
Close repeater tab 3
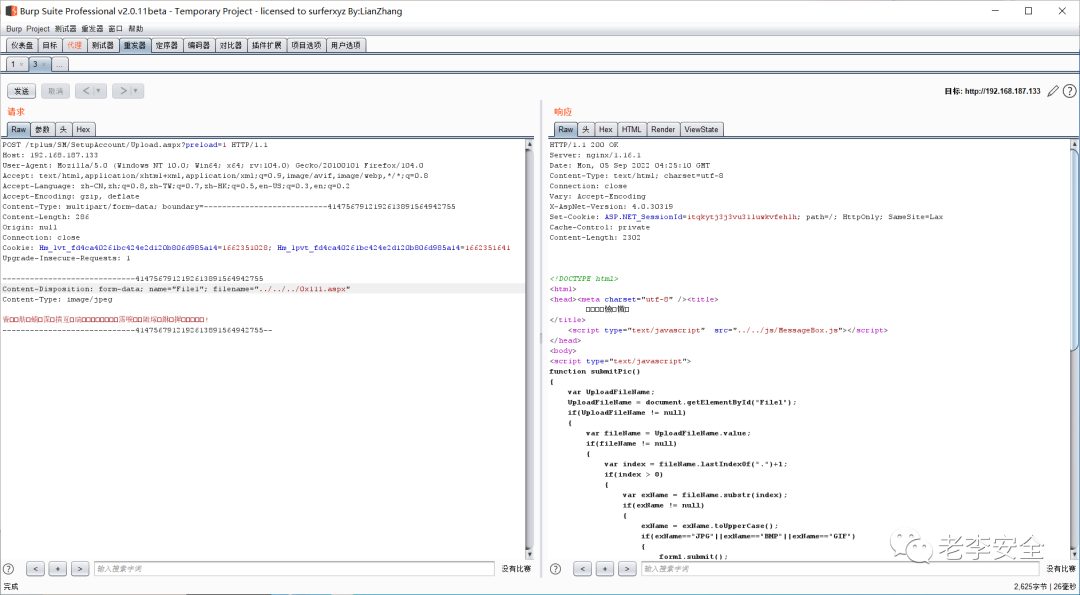coord(43,64)
